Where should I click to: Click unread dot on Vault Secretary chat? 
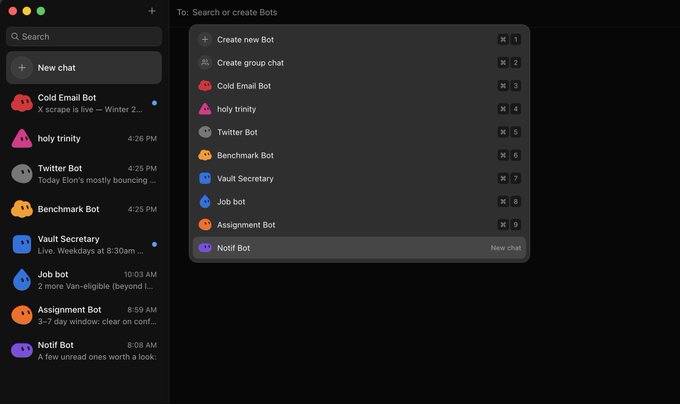pos(154,244)
